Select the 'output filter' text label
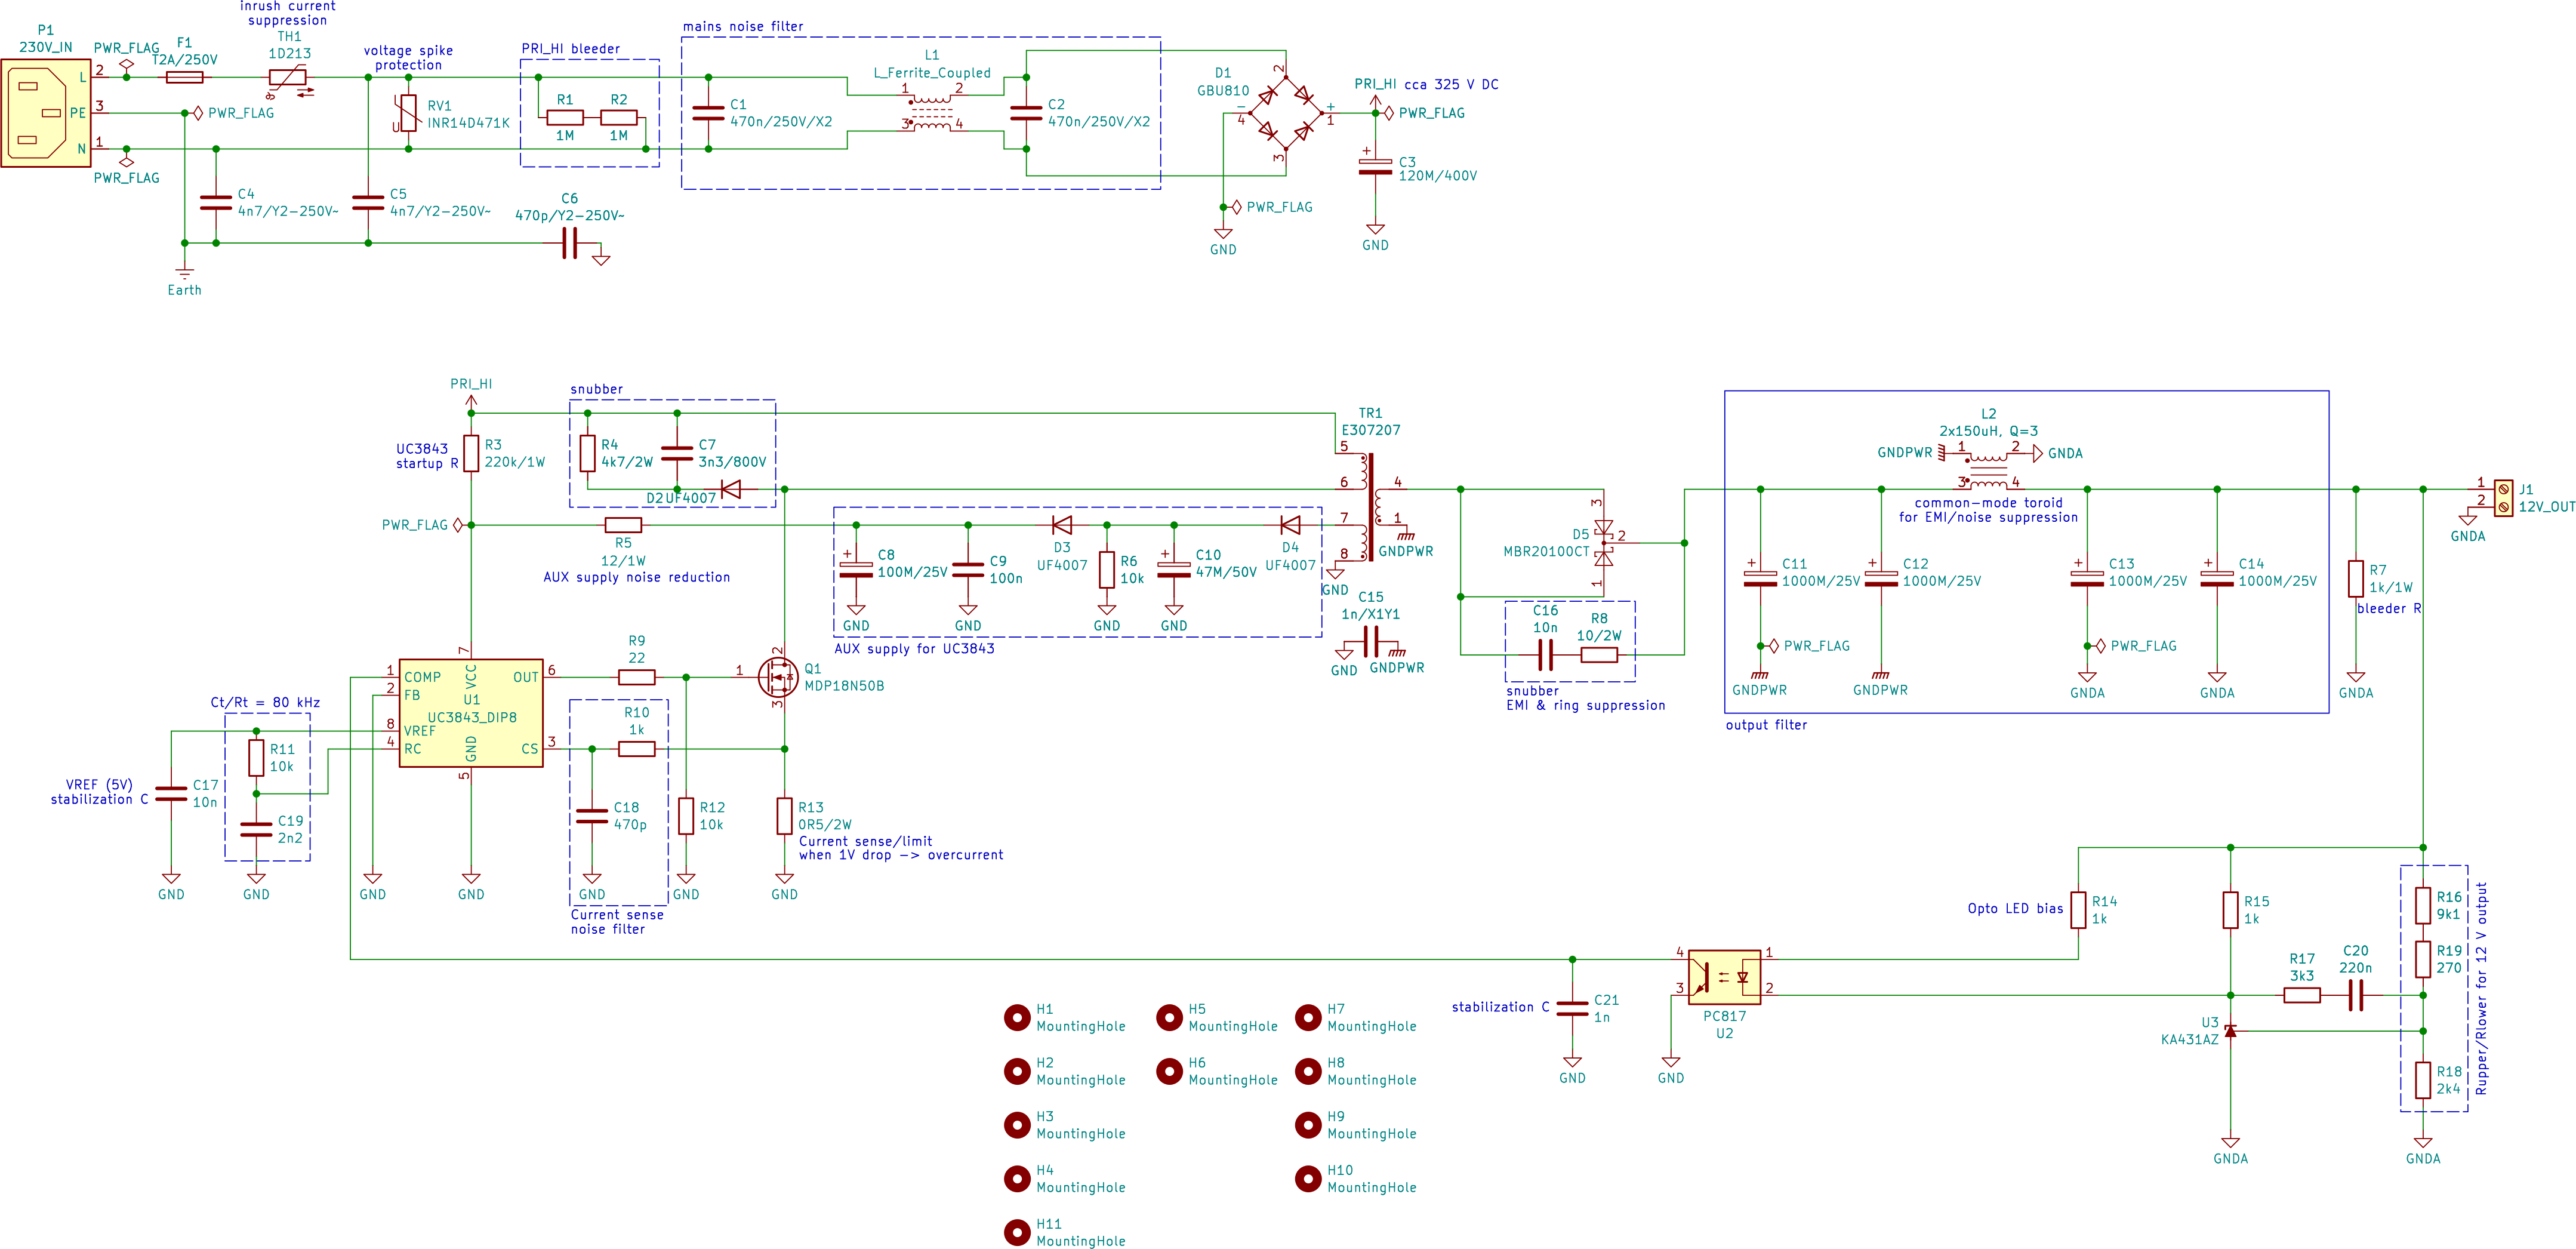 point(1766,725)
